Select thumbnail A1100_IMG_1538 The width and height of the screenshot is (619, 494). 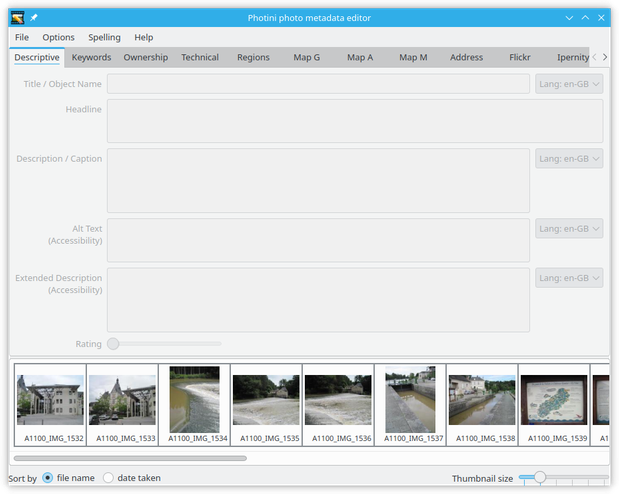click(x=482, y=405)
